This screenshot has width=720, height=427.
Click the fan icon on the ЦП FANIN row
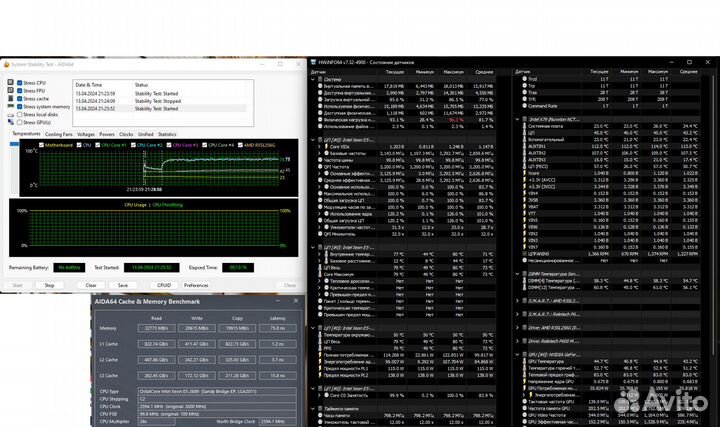[524, 253]
